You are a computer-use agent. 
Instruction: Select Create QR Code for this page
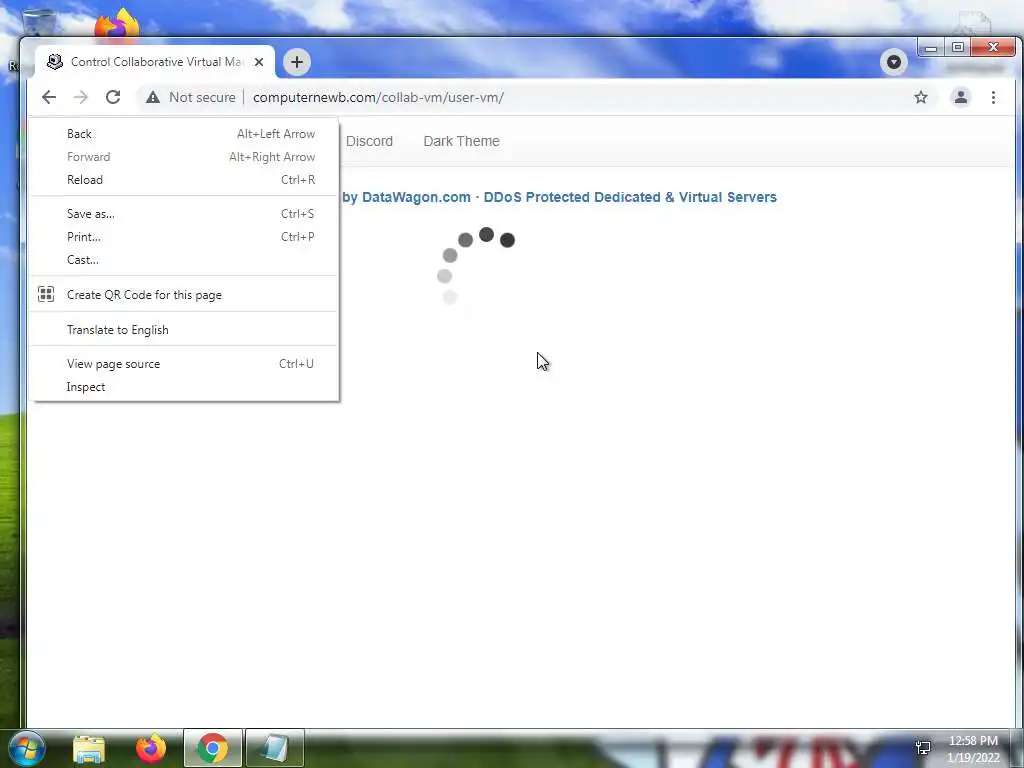click(184, 295)
